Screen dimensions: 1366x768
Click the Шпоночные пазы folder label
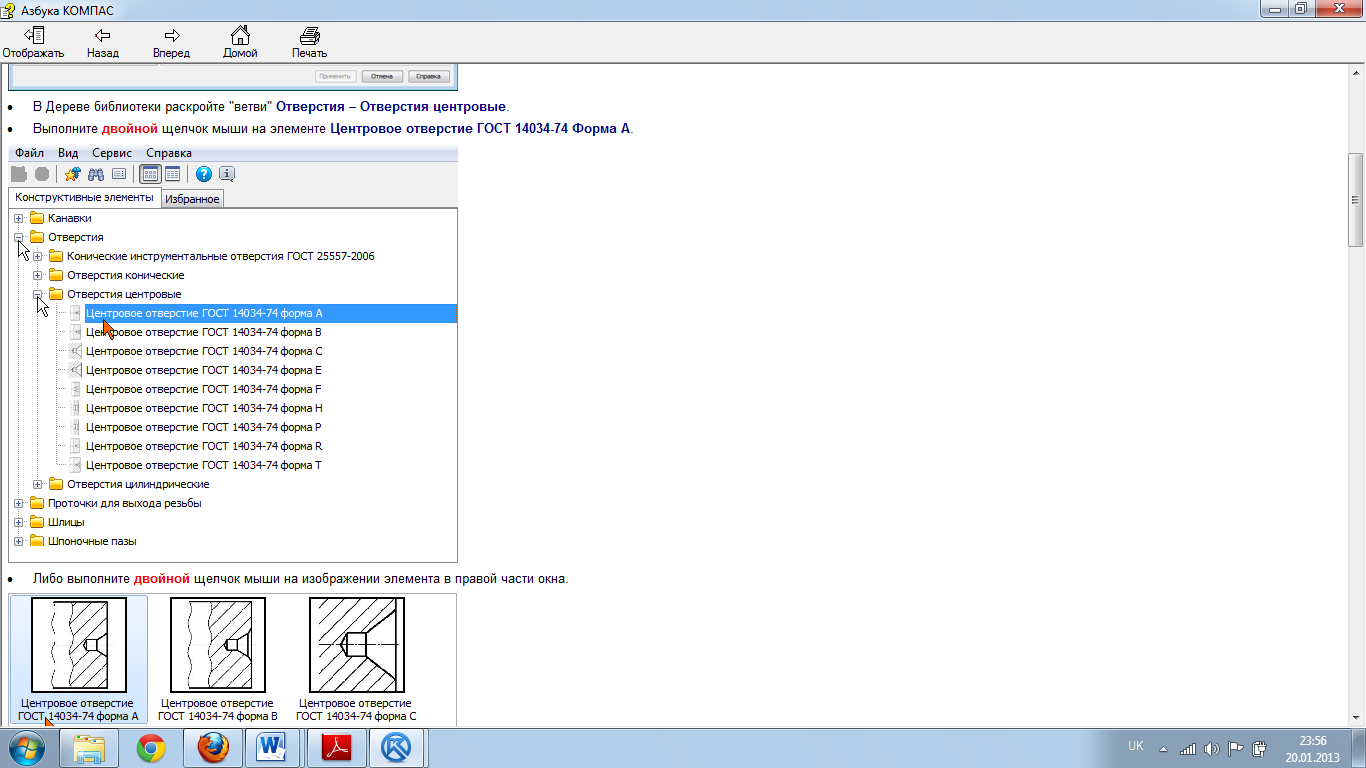(92, 541)
